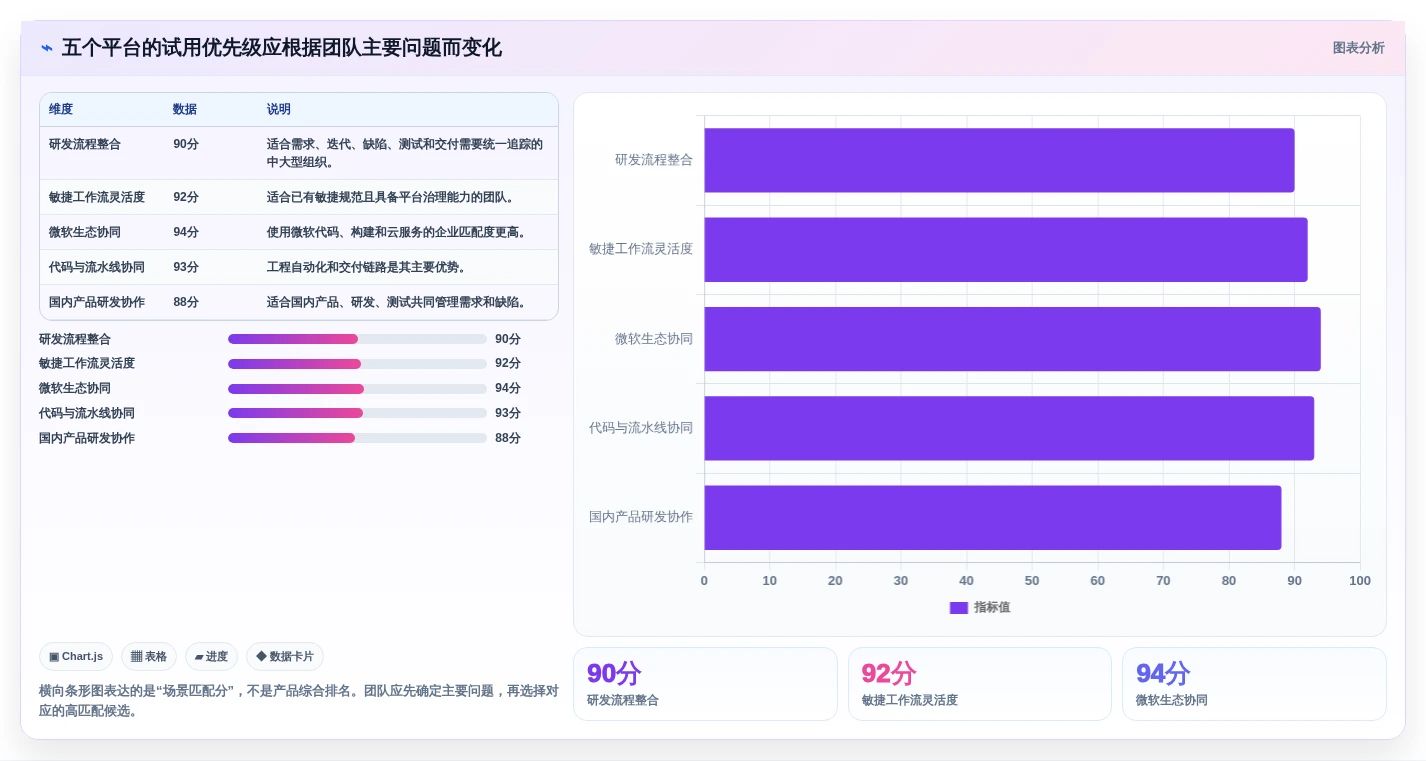Screen dimensions: 1426x761
Task: Click description starting 适合需求、迭代、缺陷
Action: (405, 153)
